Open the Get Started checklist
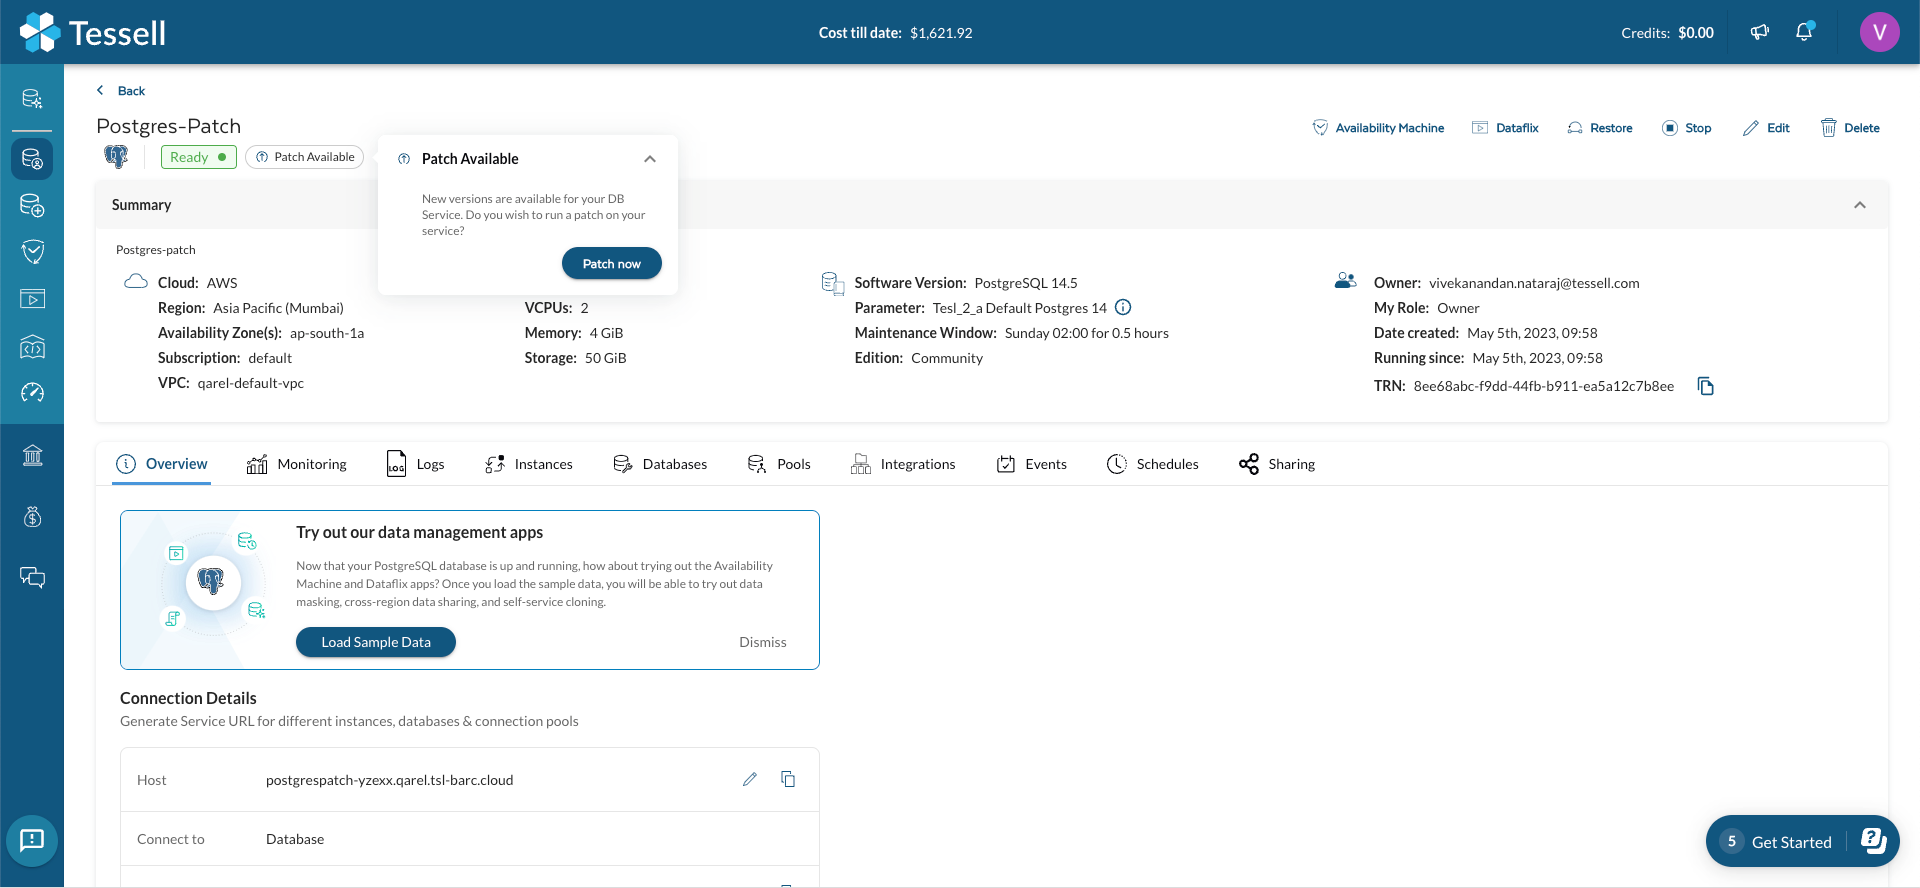This screenshot has width=1920, height=888. click(1802, 841)
